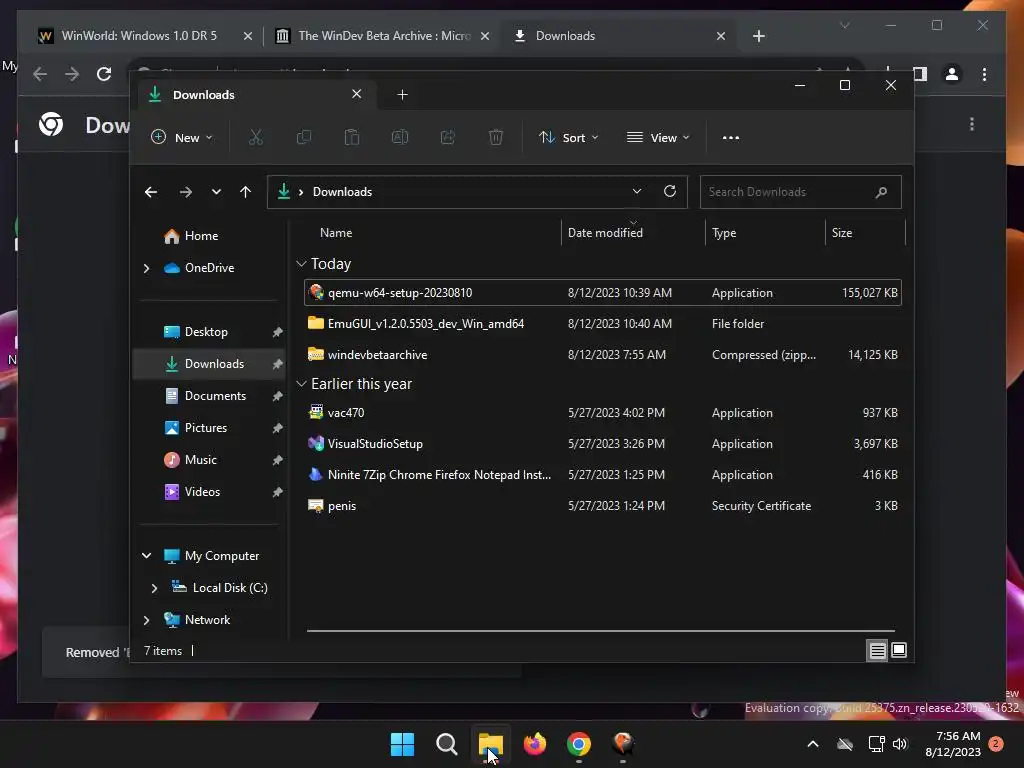
Task: Open the See more three-dots menu in Explorer
Action: [731, 138]
